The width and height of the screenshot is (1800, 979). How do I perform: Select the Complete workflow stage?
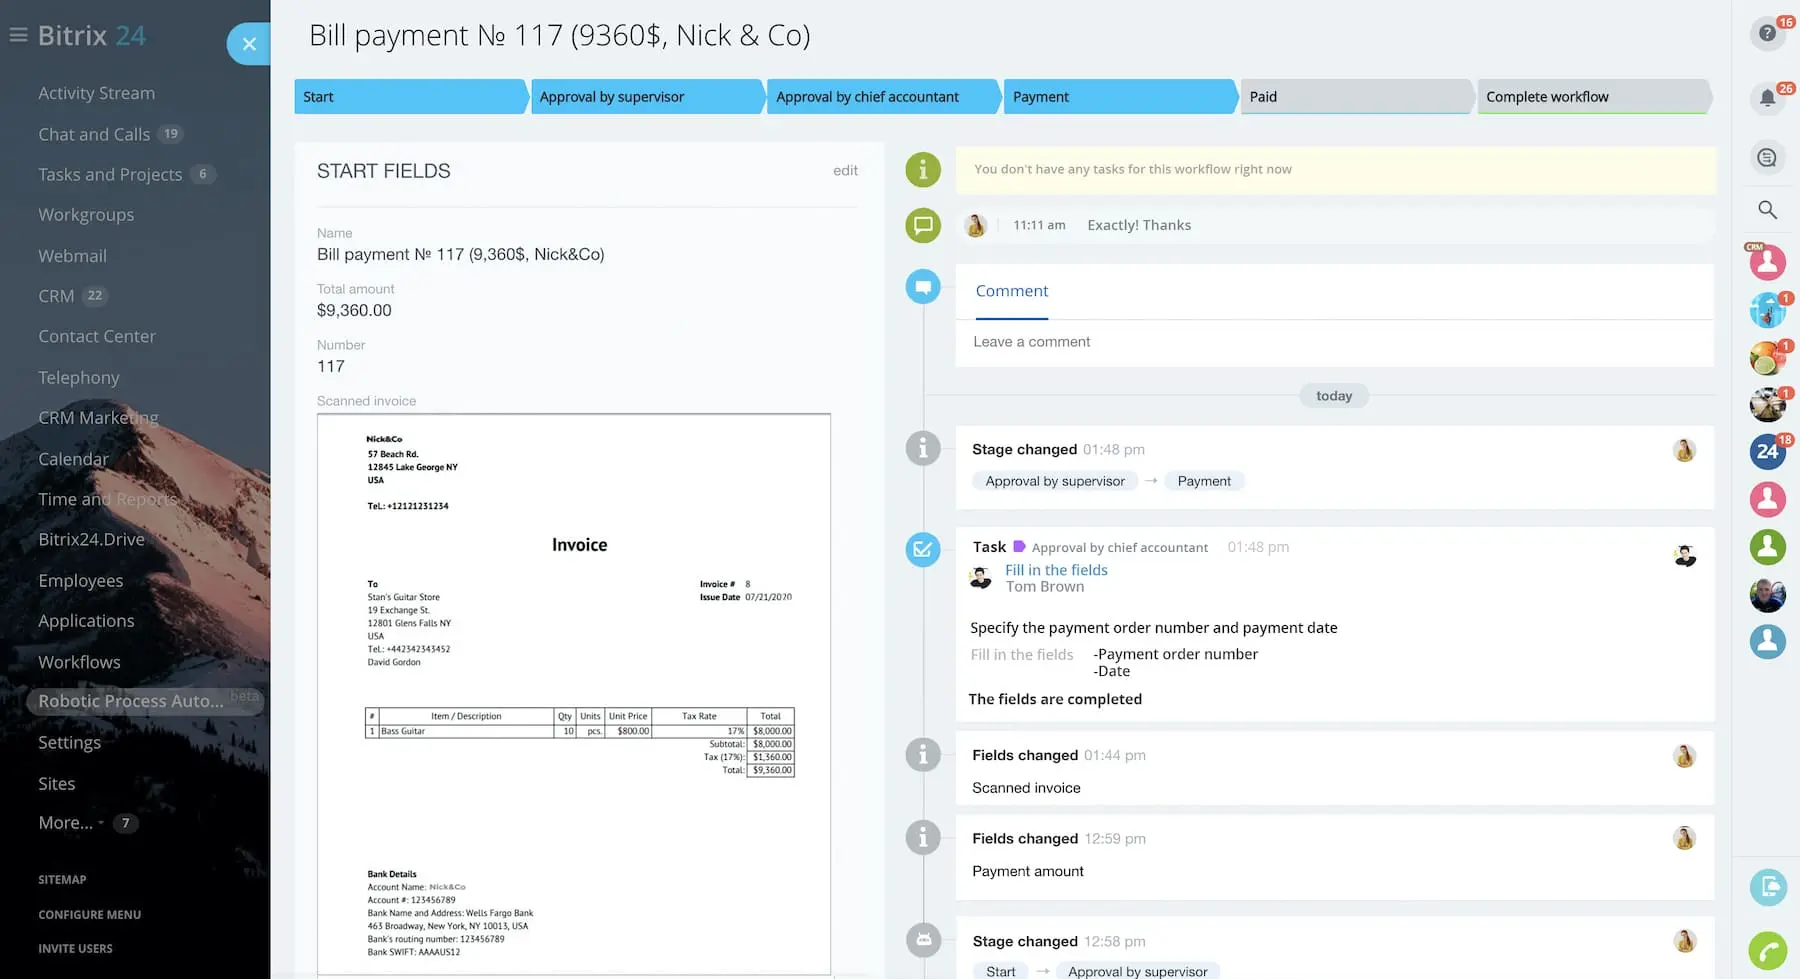point(1591,97)
